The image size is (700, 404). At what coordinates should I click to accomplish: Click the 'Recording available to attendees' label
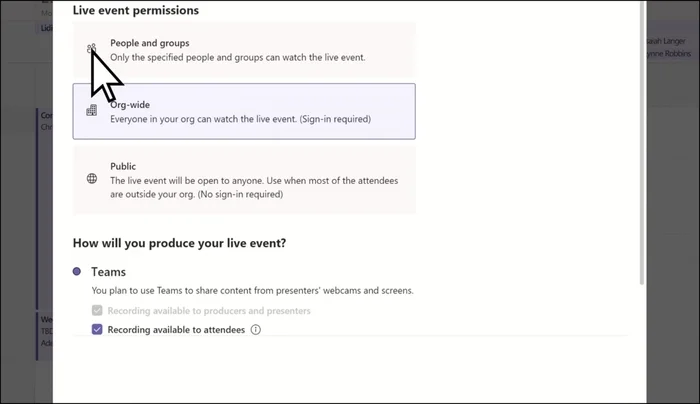click(x=176, y=329)
